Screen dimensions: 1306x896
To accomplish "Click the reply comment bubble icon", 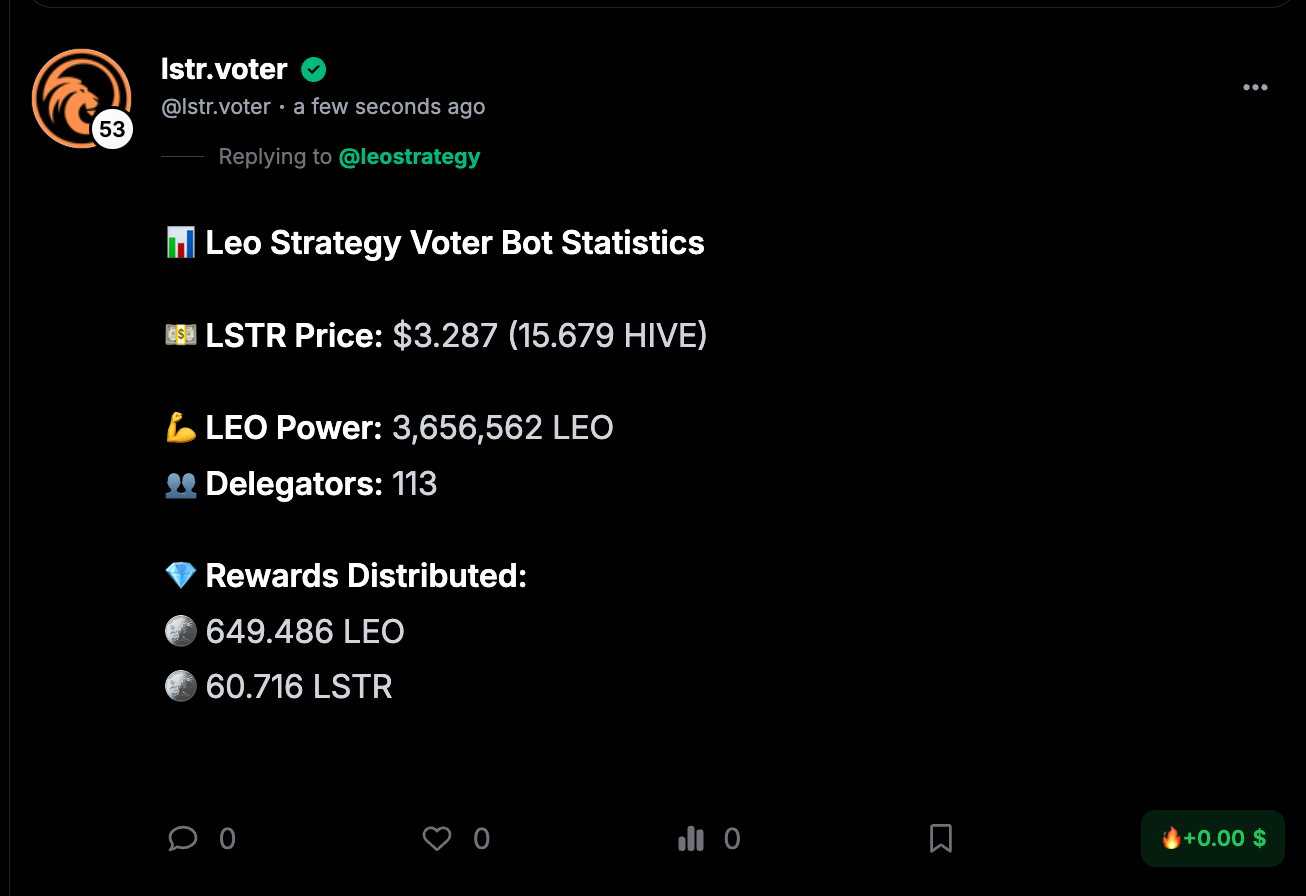I will [183, 838].
